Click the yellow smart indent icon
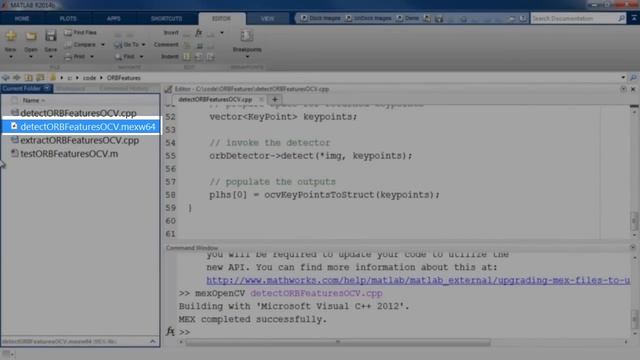The image size is (640, 360). 187,56
